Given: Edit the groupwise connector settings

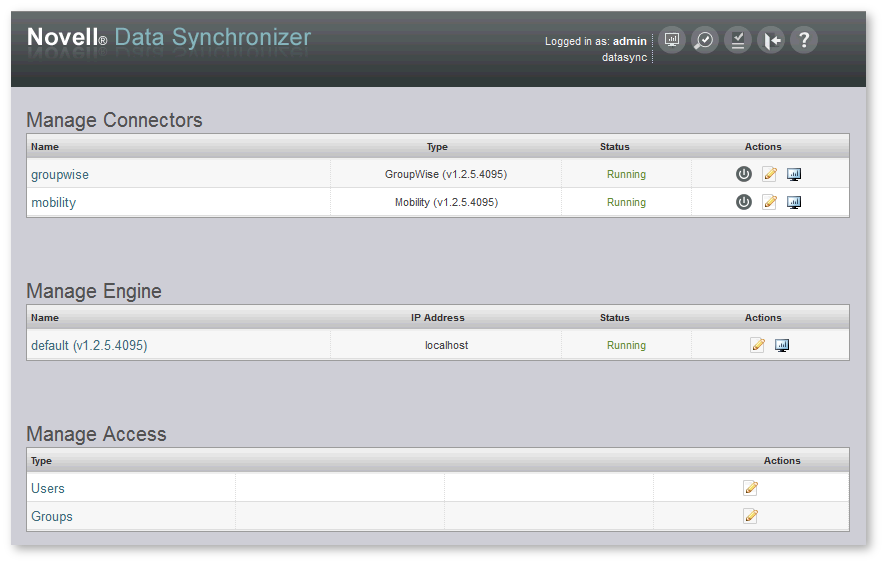Looking at the screenshot, I should point(769,174).
